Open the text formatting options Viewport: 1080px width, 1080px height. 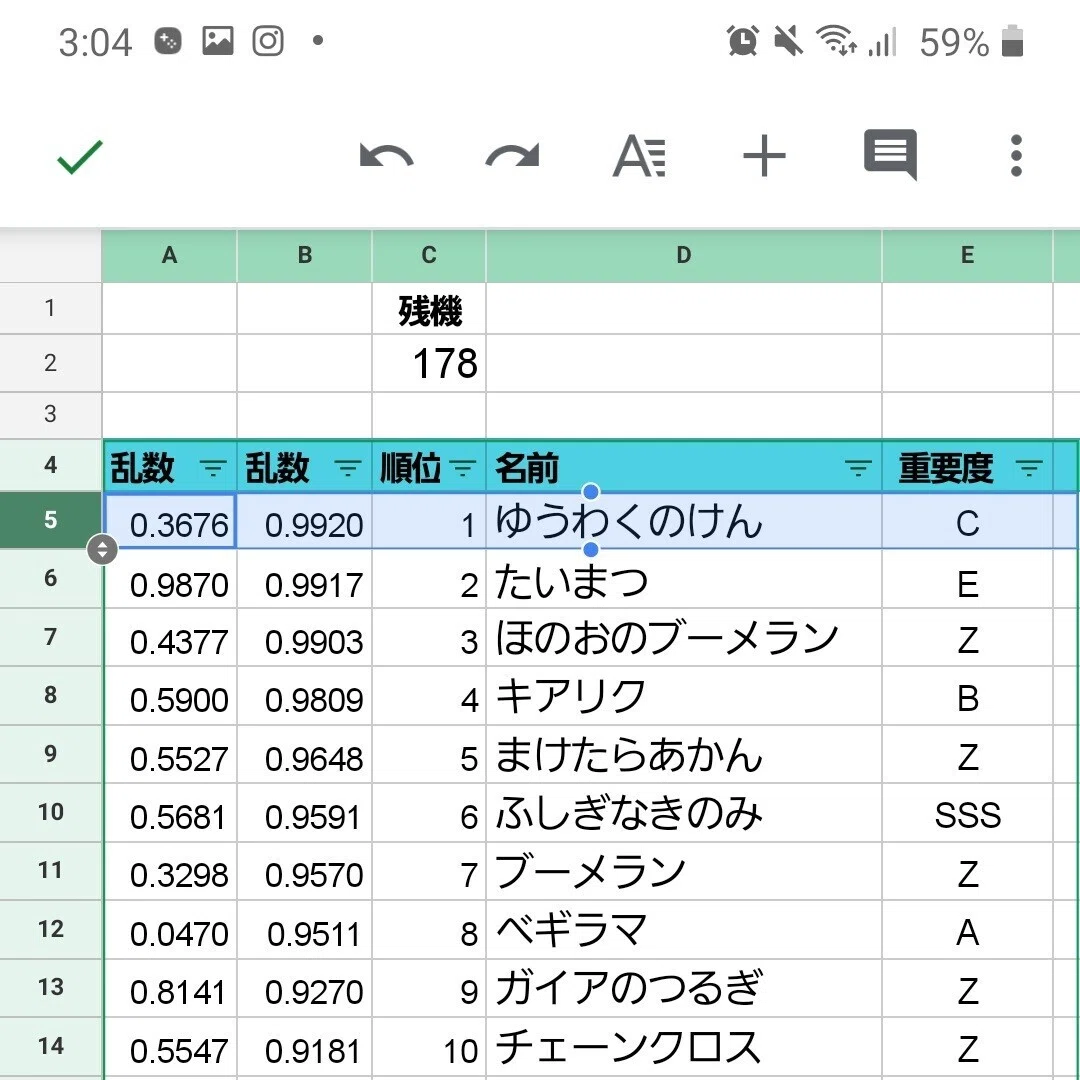coord(639,156)
